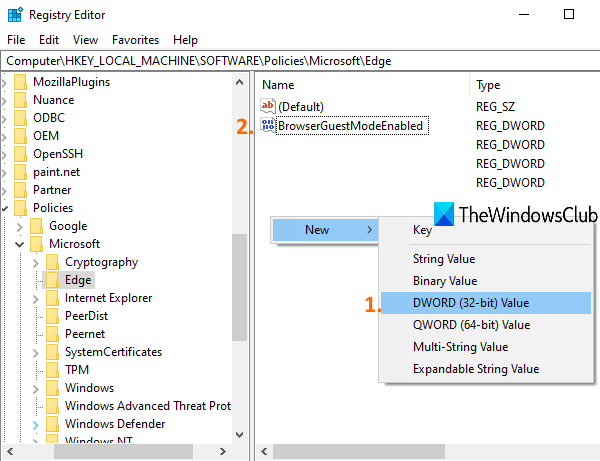Choose Expandable String Value in the submenu
Image resolution: width=600 pixels, height=461 pixels.
coord(486,369)
